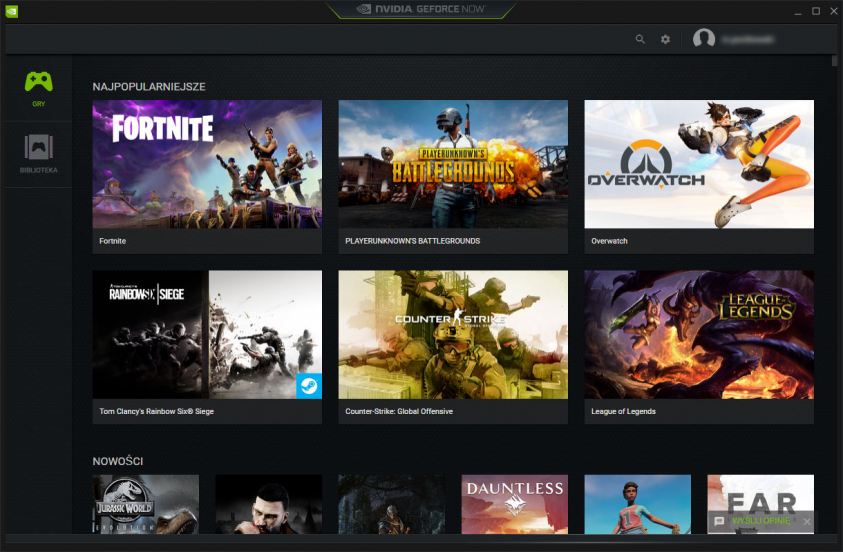Open Jurassic World Evolution in Nowości

[146, 504]
